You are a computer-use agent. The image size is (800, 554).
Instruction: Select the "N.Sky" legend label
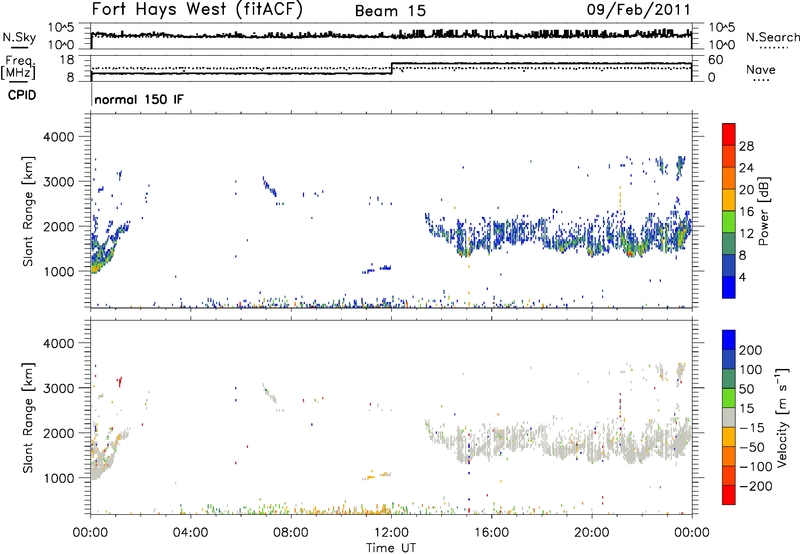tap(19, 37)
